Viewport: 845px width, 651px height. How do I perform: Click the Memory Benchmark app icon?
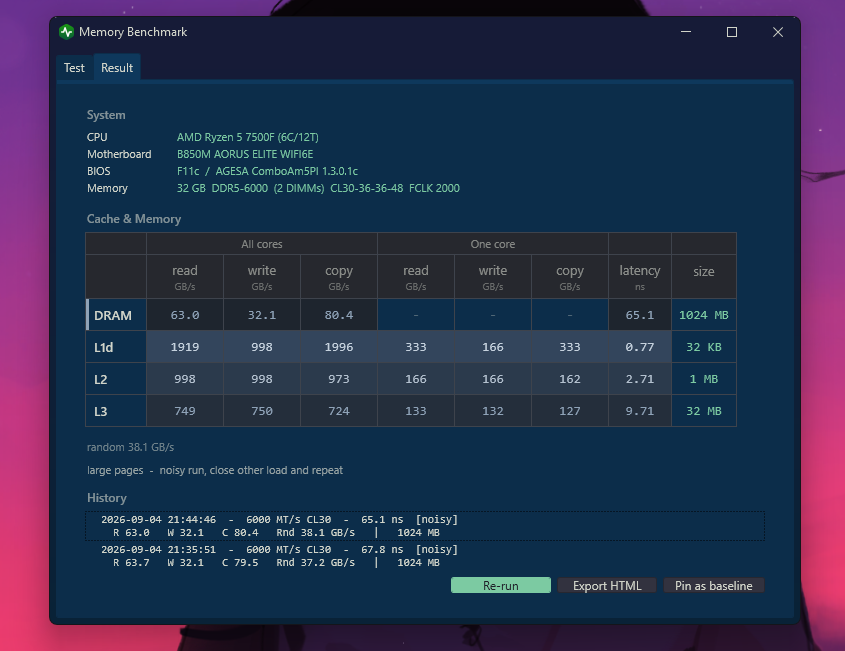pos(66,32)
